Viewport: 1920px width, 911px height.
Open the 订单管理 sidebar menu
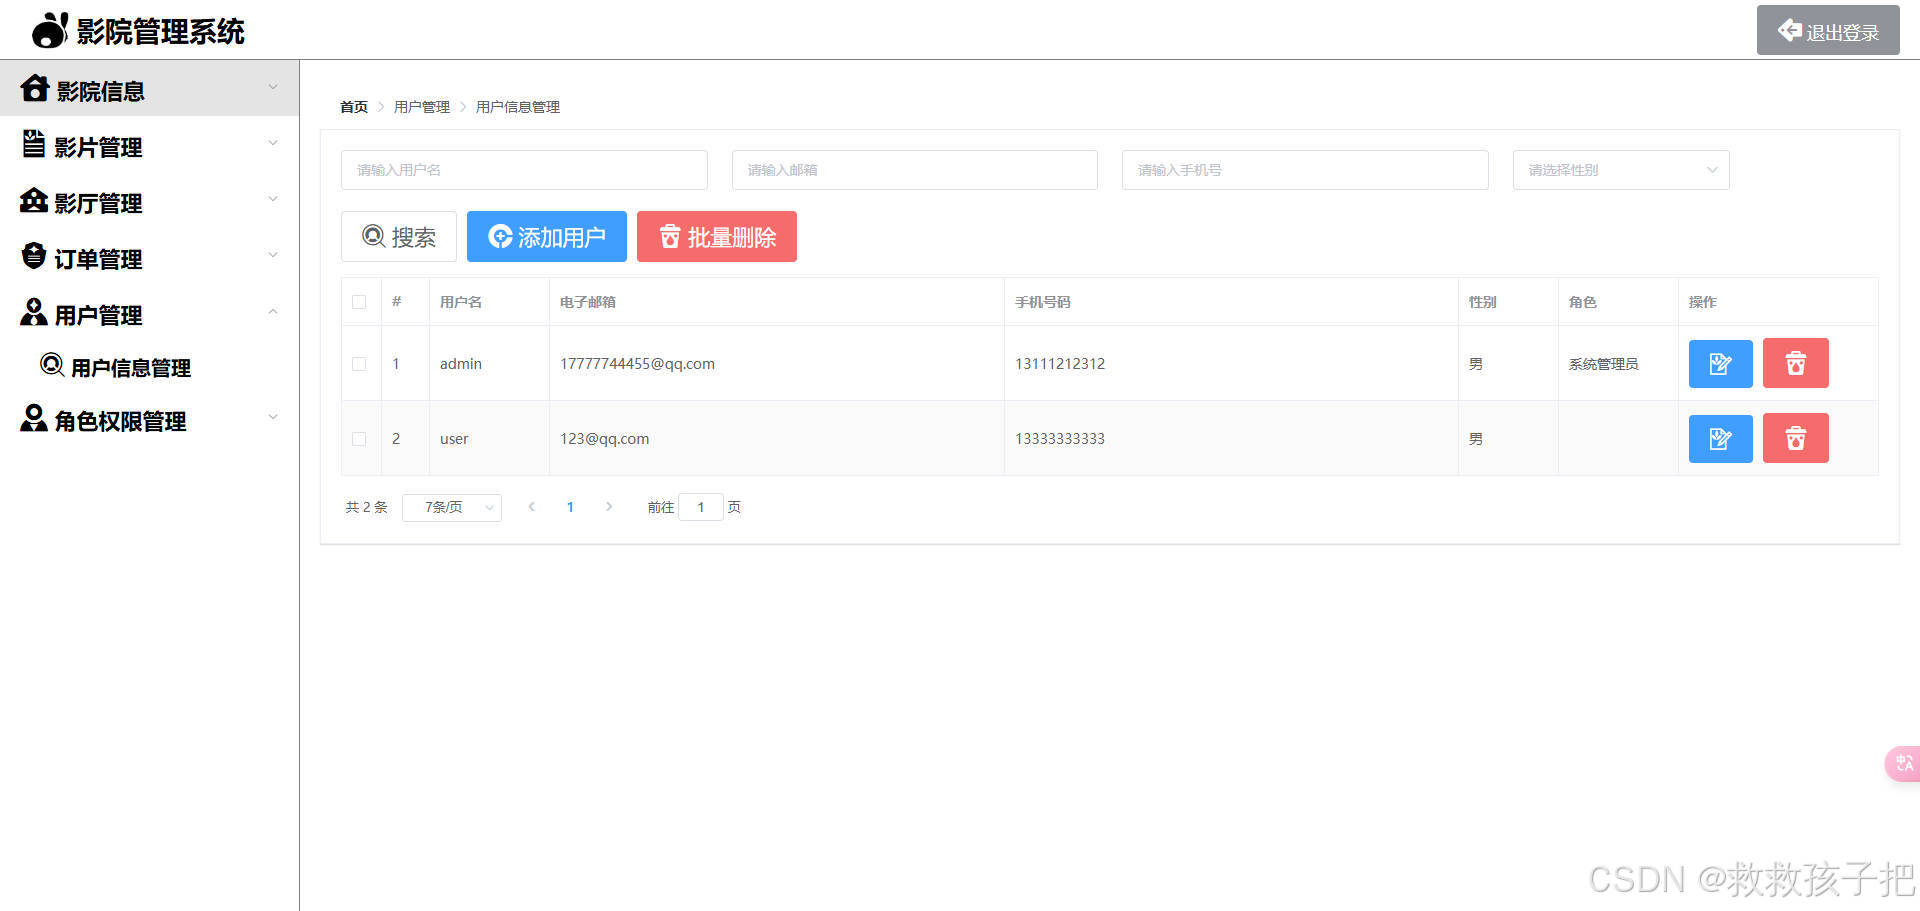tap(150, 256)
